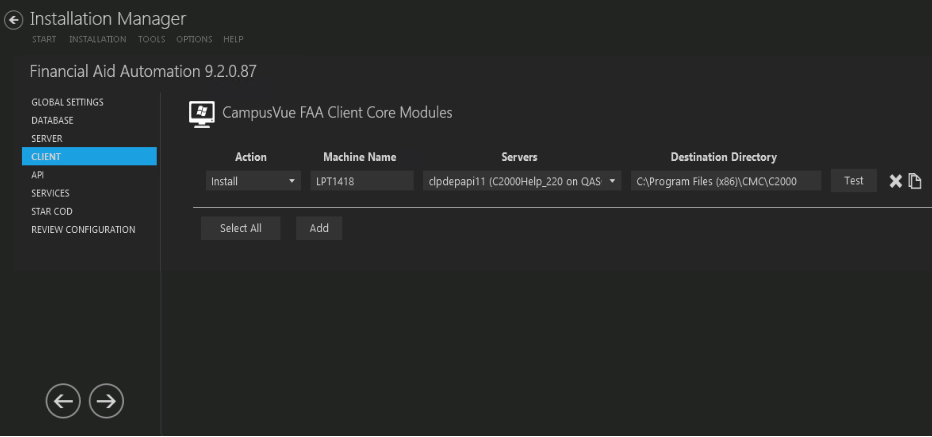The width and height of the screenshot is (932, 437).
Task: Click the Machine Name field LPT1418
Action: tap(361, 181)
